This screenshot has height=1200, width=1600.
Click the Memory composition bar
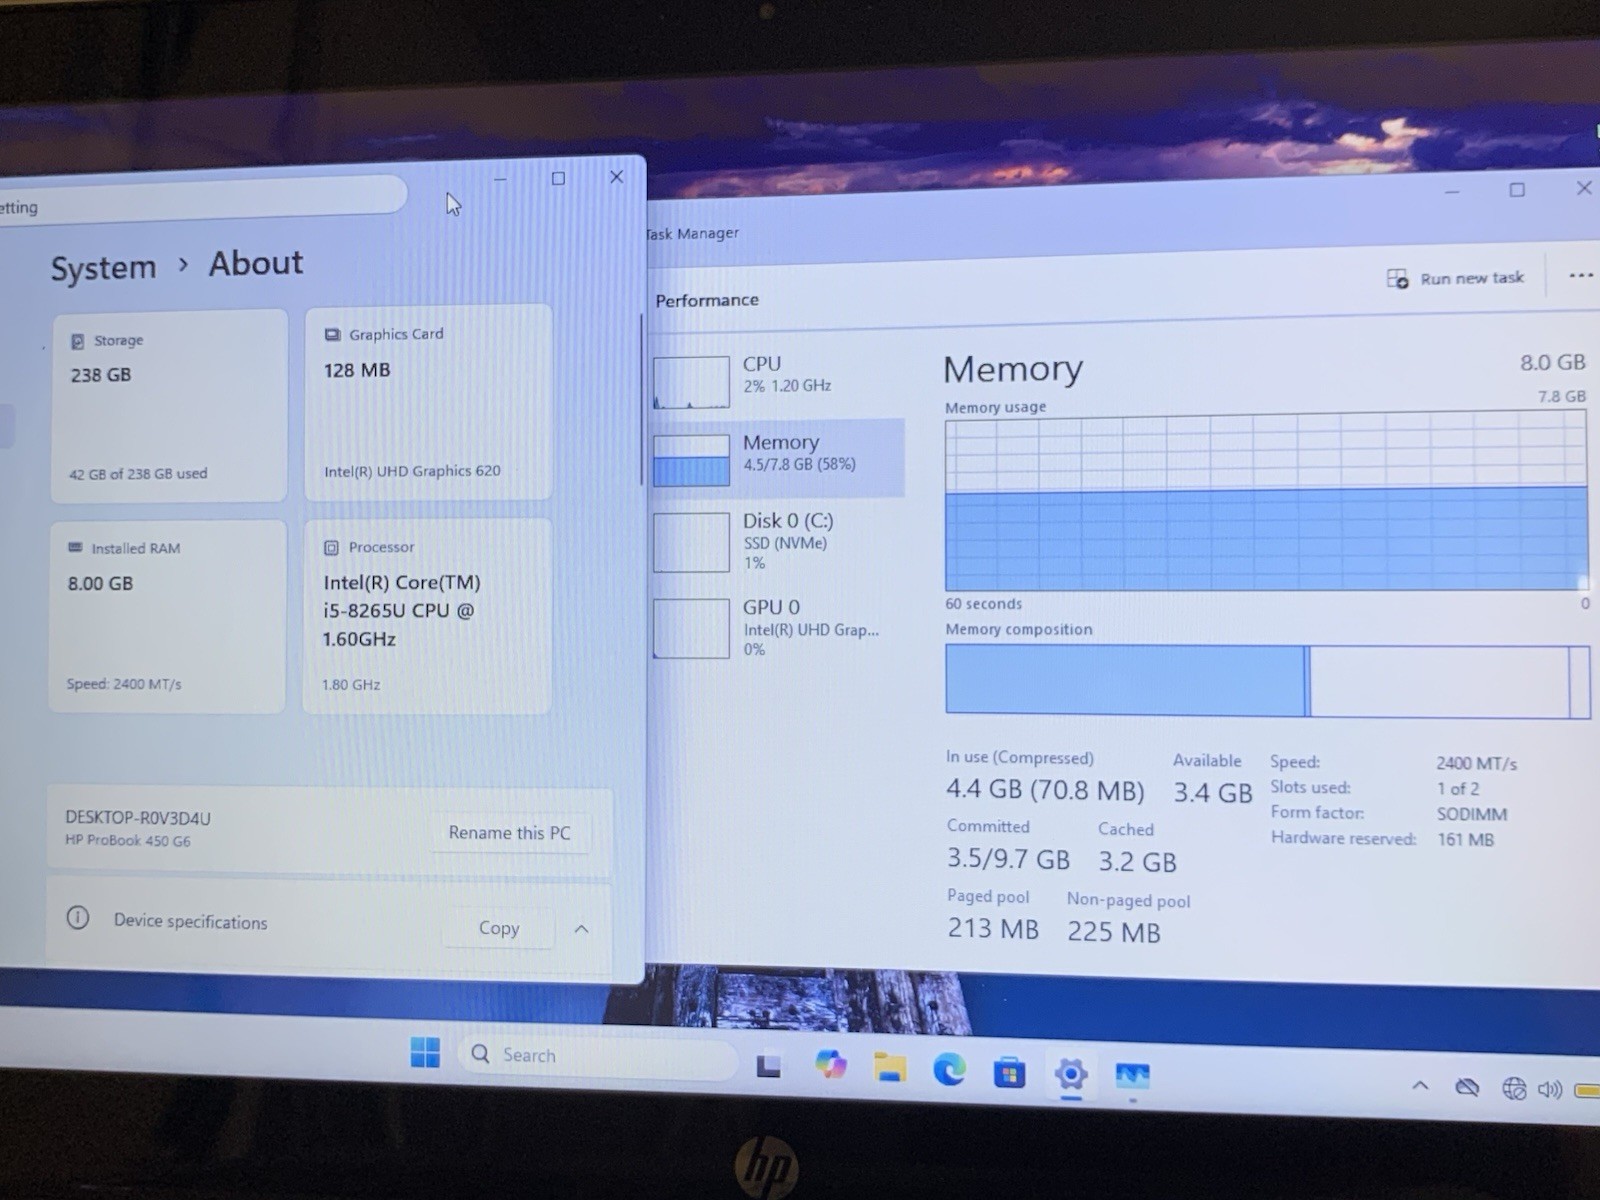coord(1267,680)
